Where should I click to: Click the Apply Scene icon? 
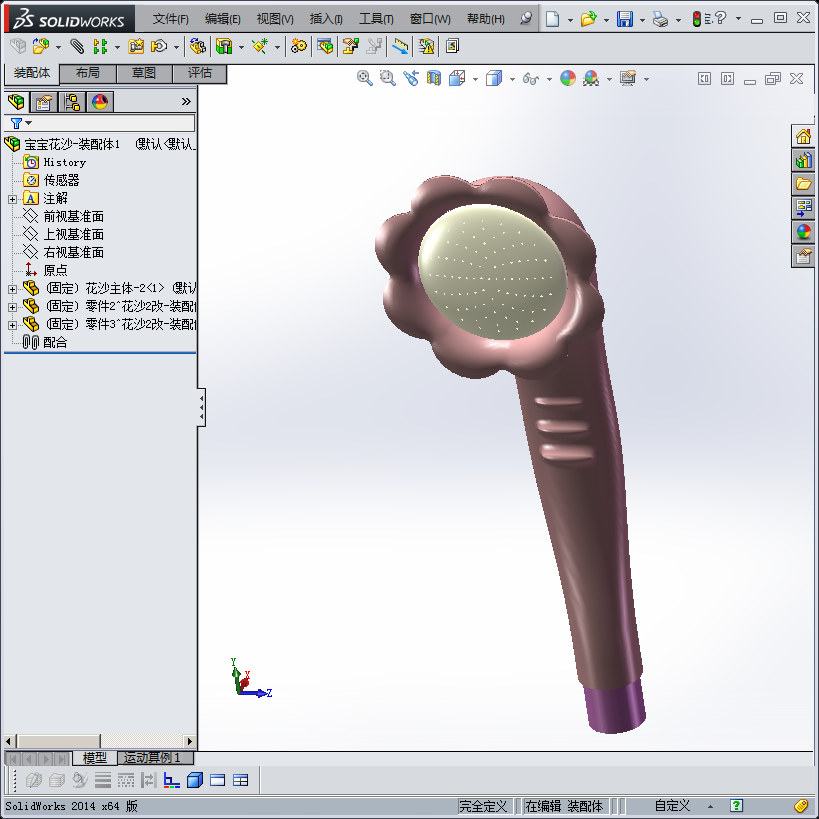[x=591, y=79]
